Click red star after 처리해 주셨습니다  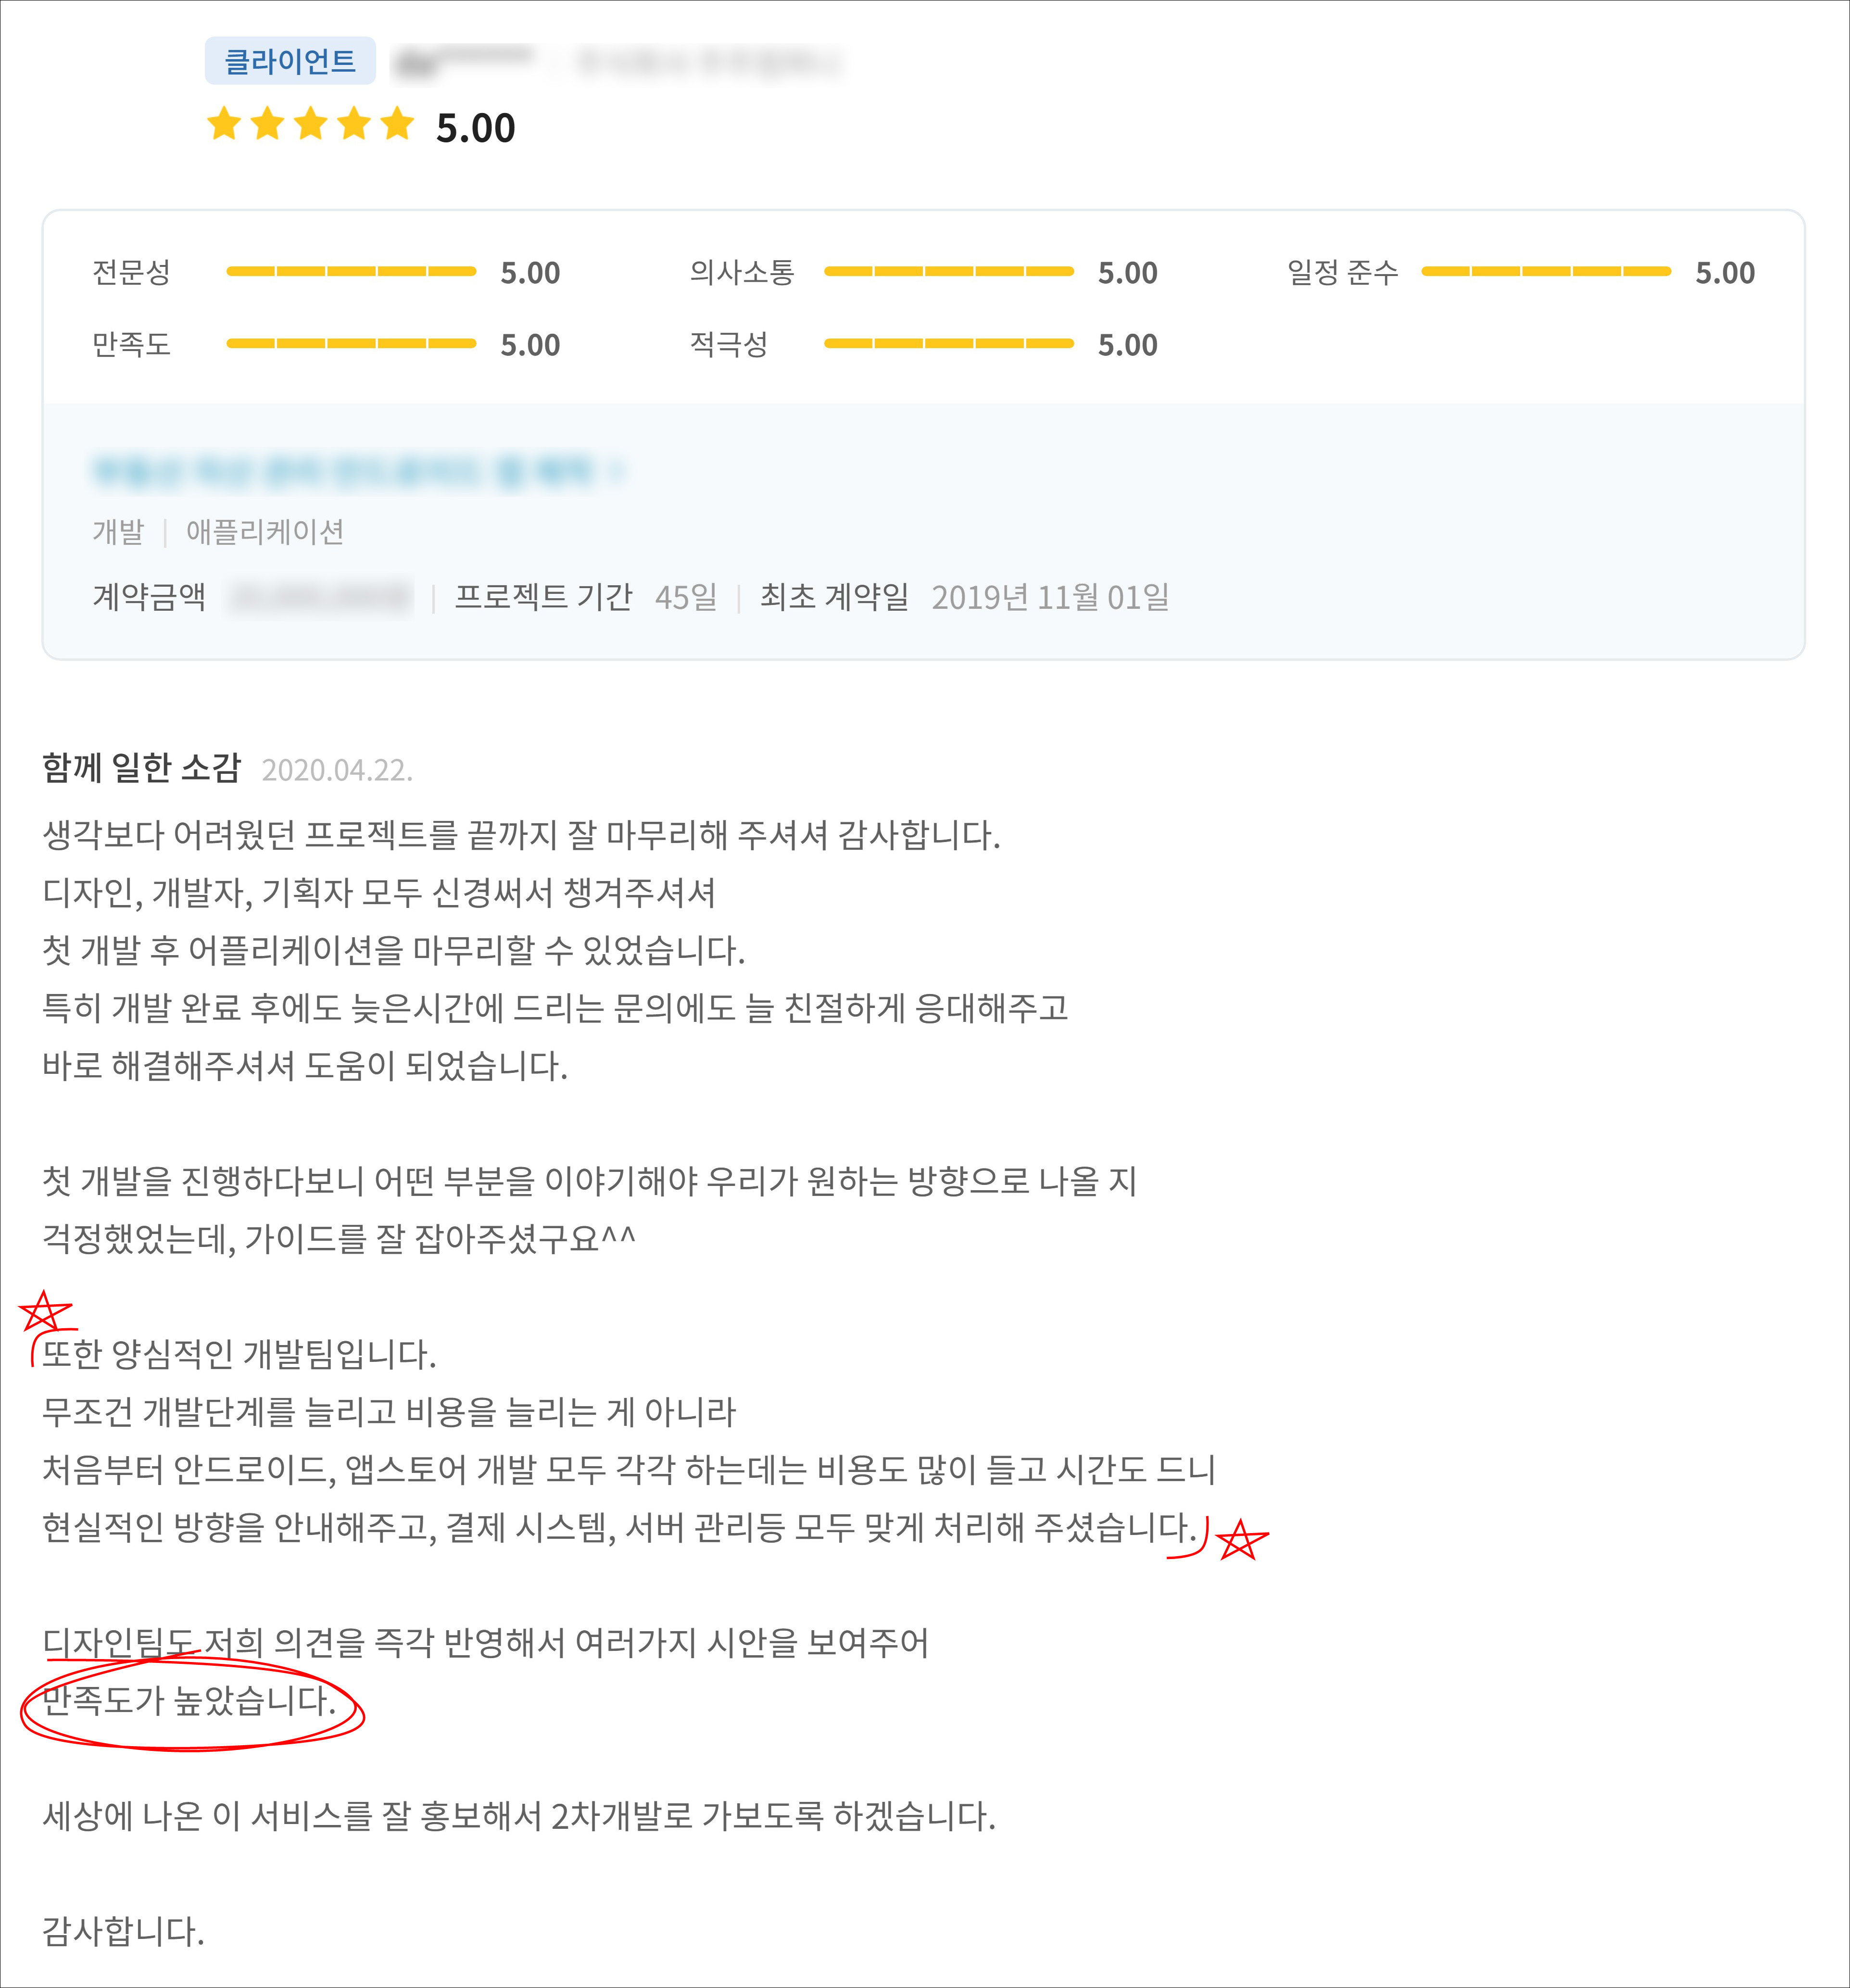pyautogui.click(x=1240, y=1541)
